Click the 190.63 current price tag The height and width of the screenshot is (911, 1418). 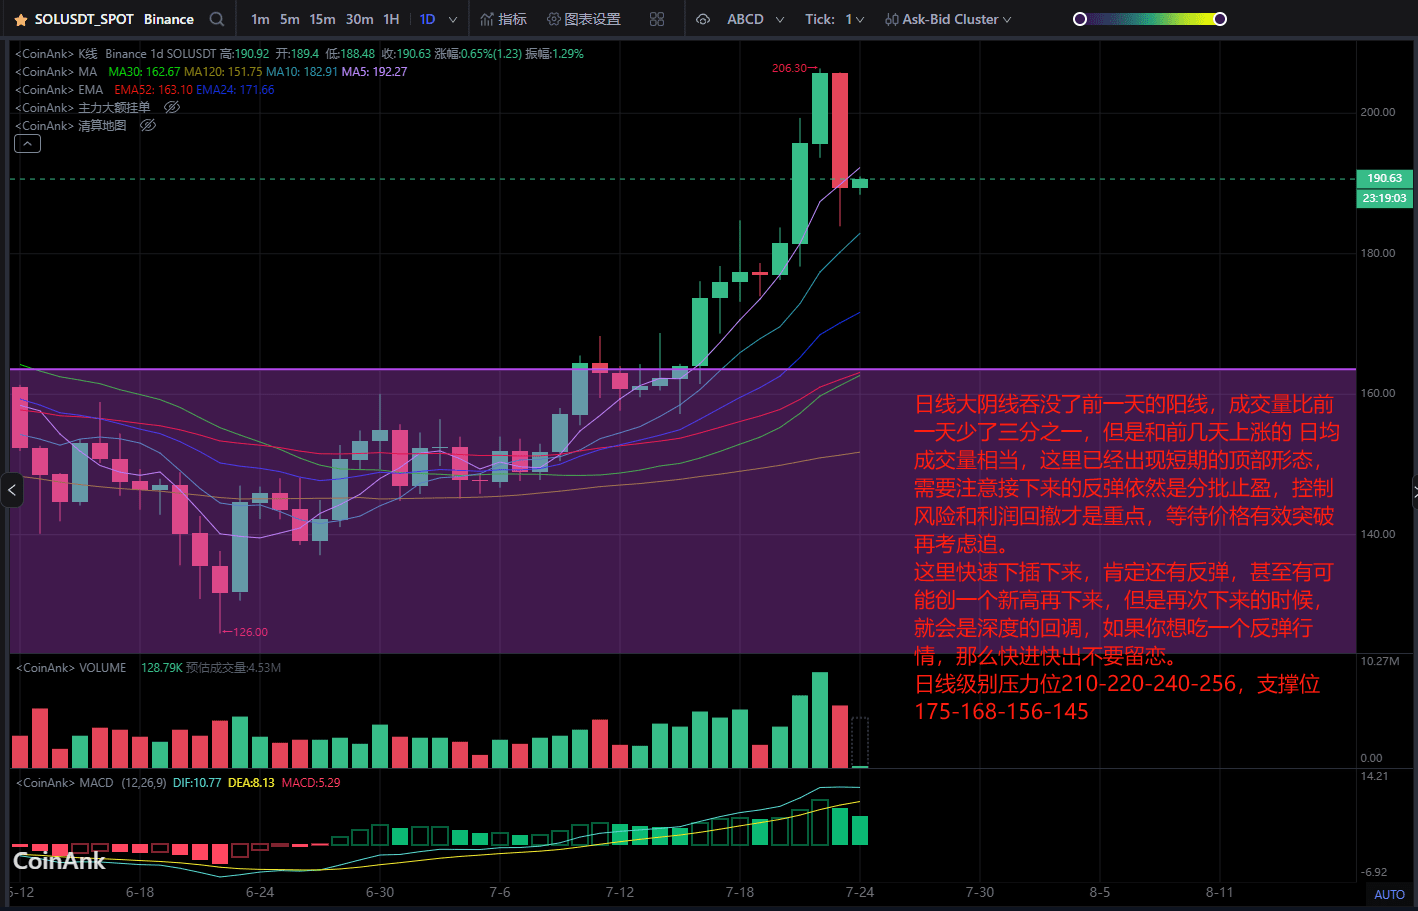[x=1384, y=178]
